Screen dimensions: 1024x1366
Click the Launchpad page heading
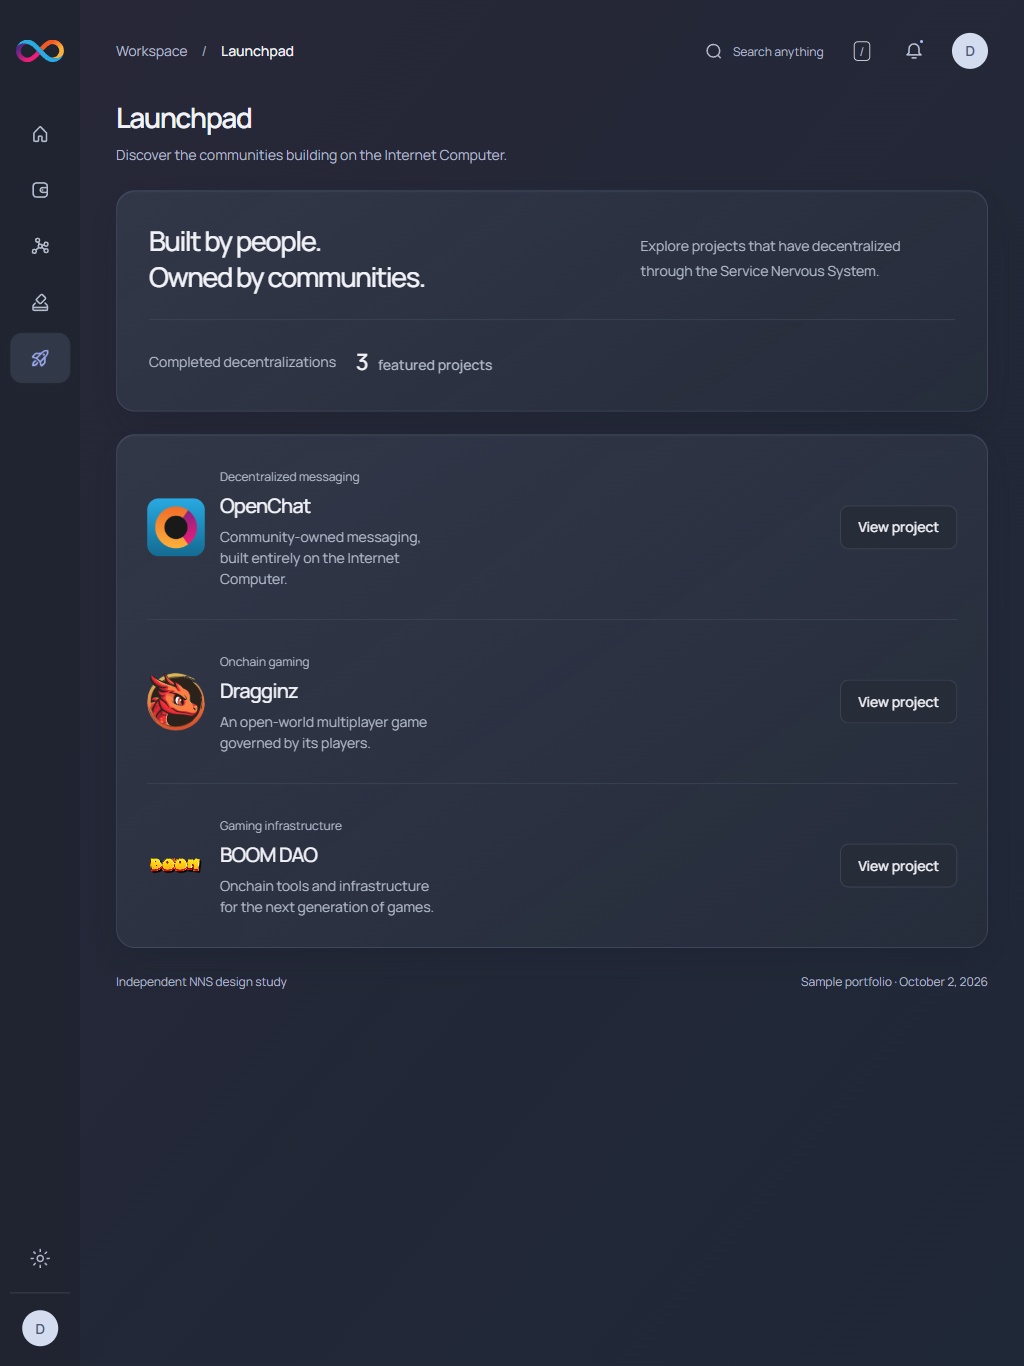(184, 118)
